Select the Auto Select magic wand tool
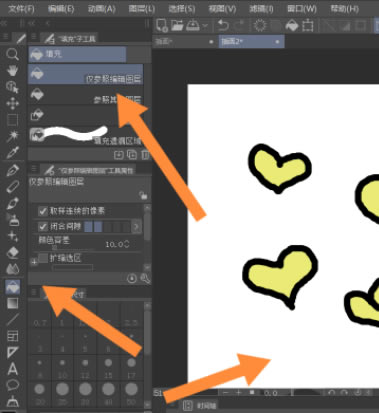 pyautogui.click(x=12, y=136)
